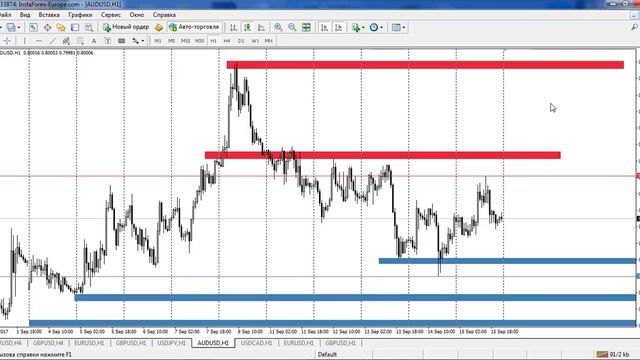Switch to the M30 timeframe
This screenshot has height=360, width=640.
[200, 41]
